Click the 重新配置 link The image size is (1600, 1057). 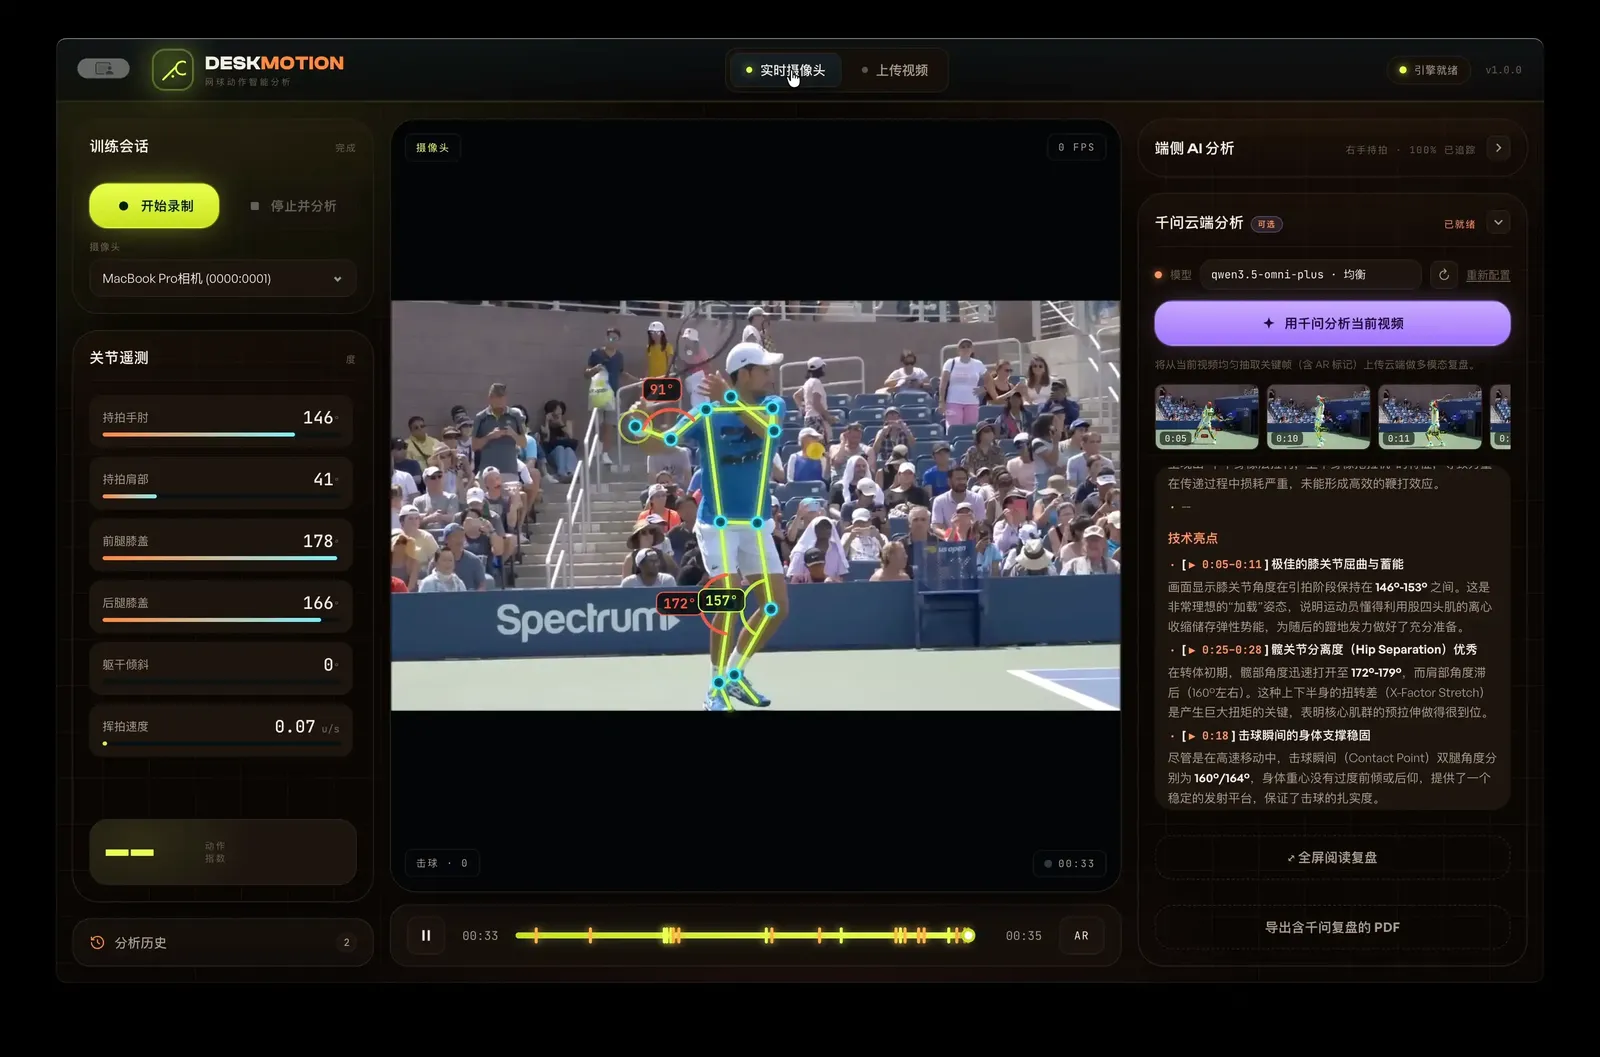tap(1488, 275)
